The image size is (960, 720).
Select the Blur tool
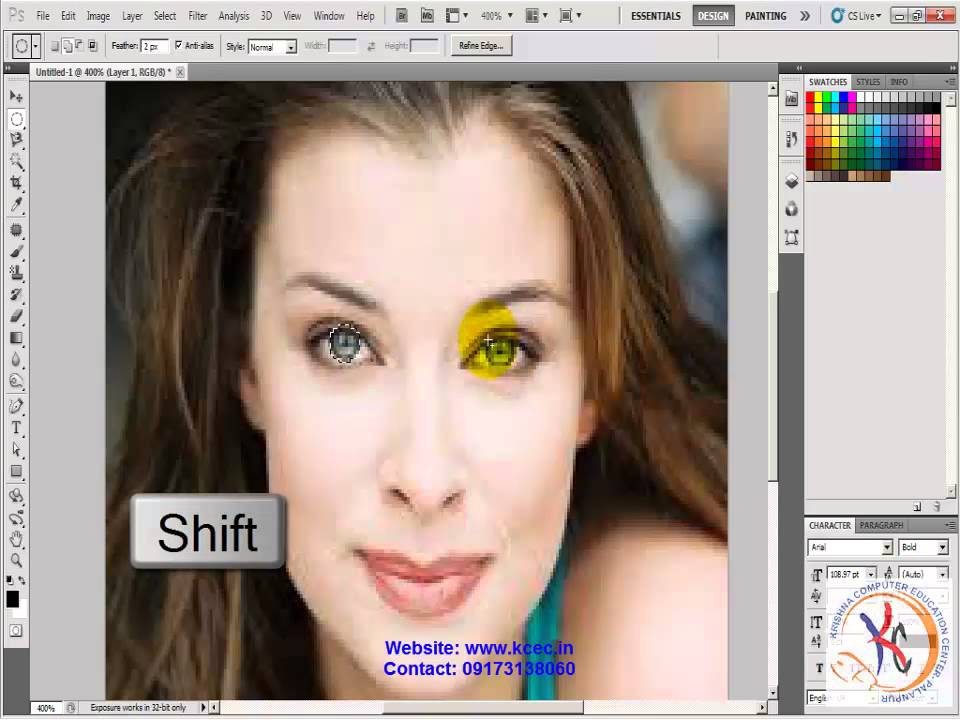[17, 359]
